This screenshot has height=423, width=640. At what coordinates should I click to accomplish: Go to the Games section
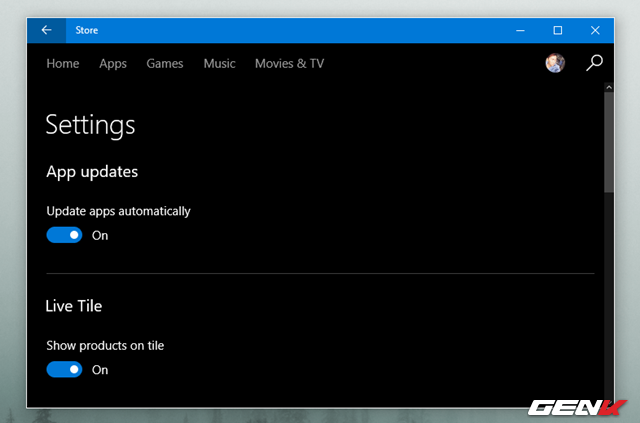click(x=165, y=64)
